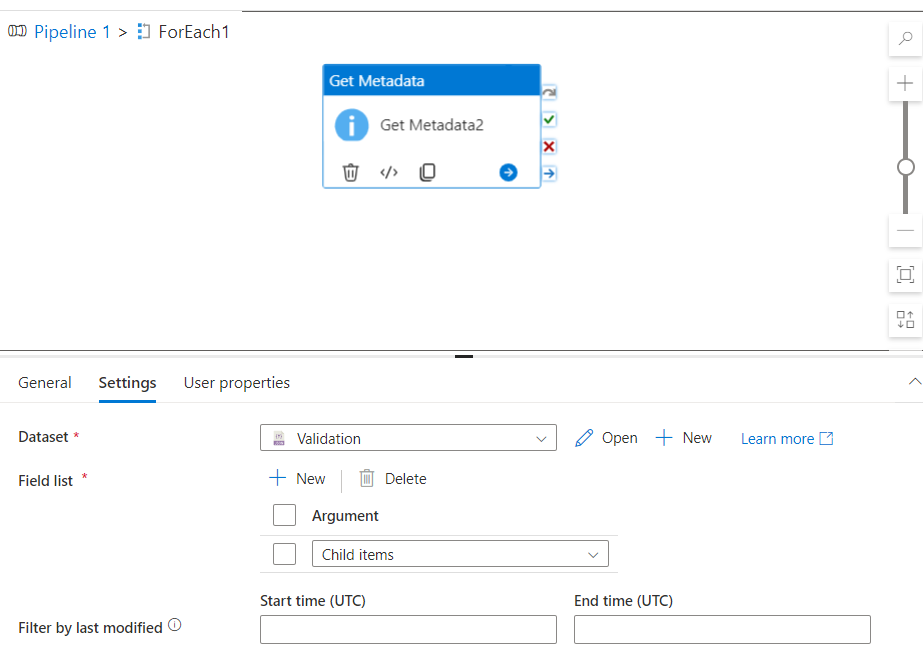Delete the Get Metadata2 activity via trash icon
Image resolution: width=923 pixels, height=662 pixels.
pyautogui.click(x=350, y=172)
